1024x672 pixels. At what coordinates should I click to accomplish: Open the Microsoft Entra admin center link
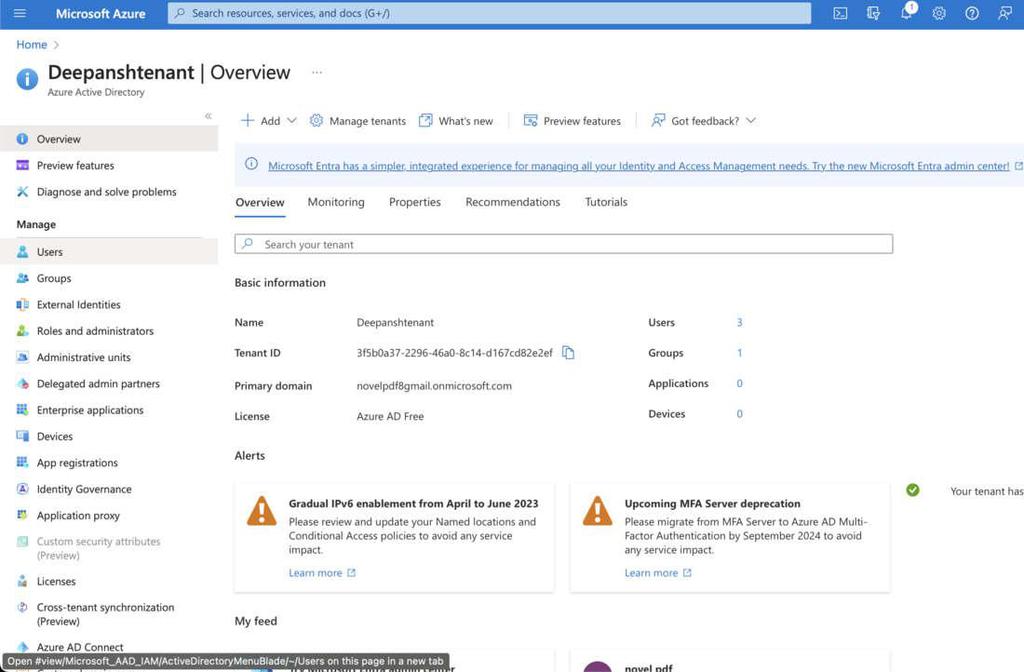(639, 166)
